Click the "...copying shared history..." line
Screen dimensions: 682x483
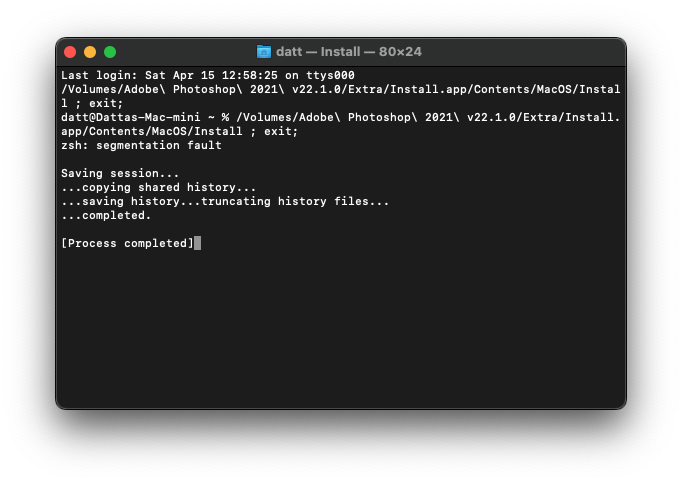pos(158,187)
